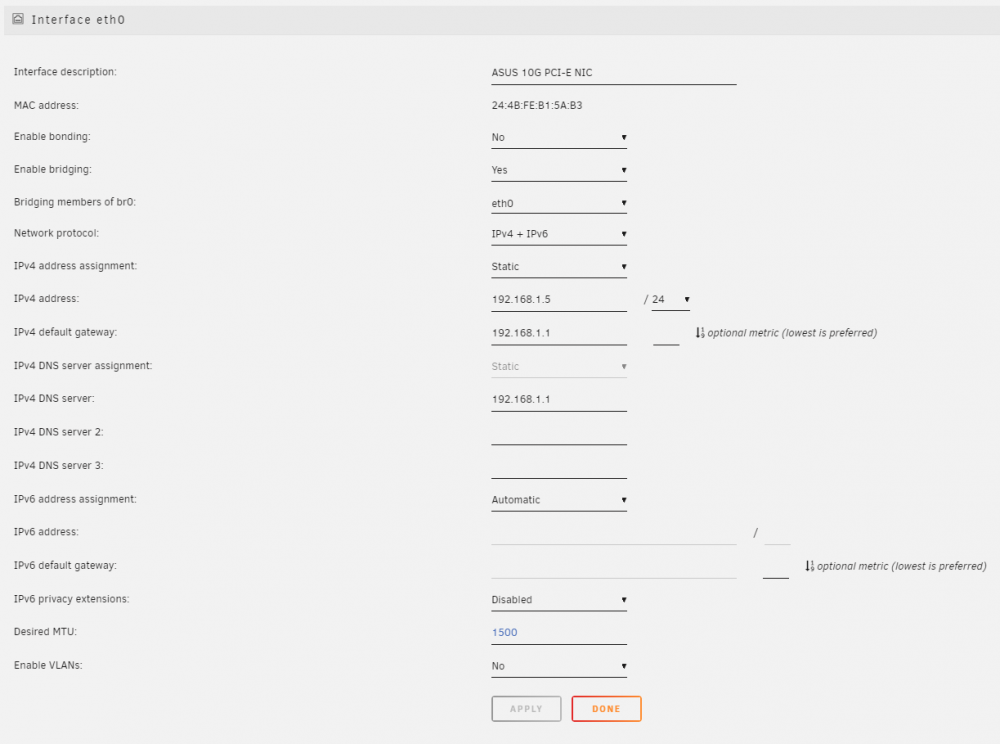Open IPv4 address assignment dropdown
The image size is (1000, 744).
(x=559, y=266)
